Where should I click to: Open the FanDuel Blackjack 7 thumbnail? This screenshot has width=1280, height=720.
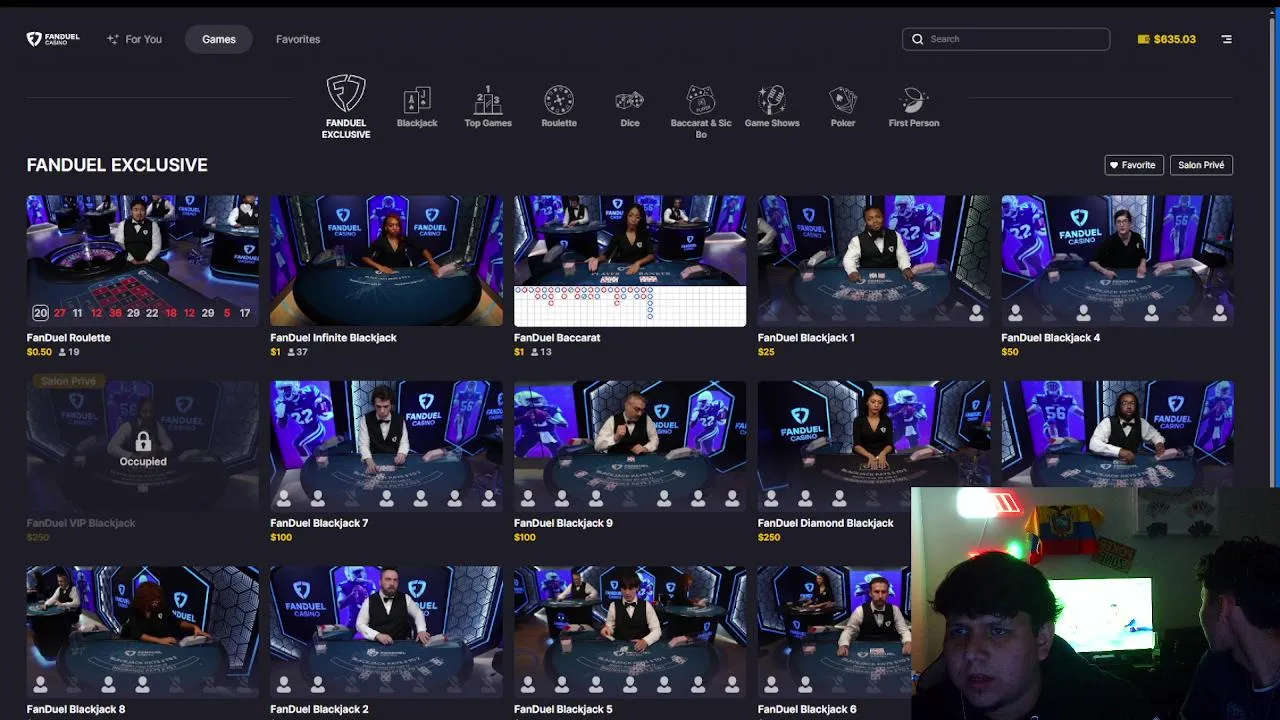pos(386,446)
